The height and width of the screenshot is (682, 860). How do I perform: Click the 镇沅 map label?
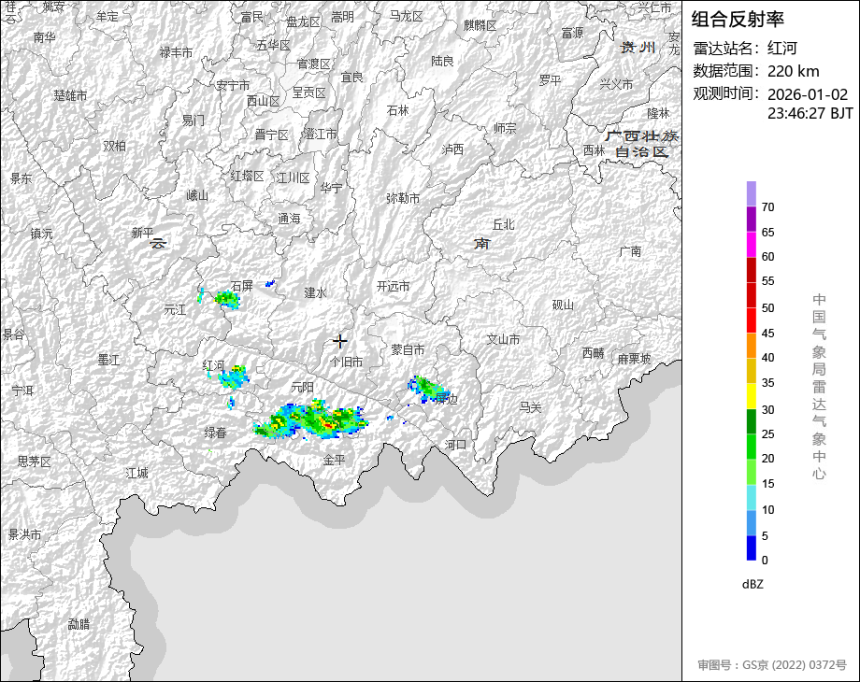pos(42,234)
